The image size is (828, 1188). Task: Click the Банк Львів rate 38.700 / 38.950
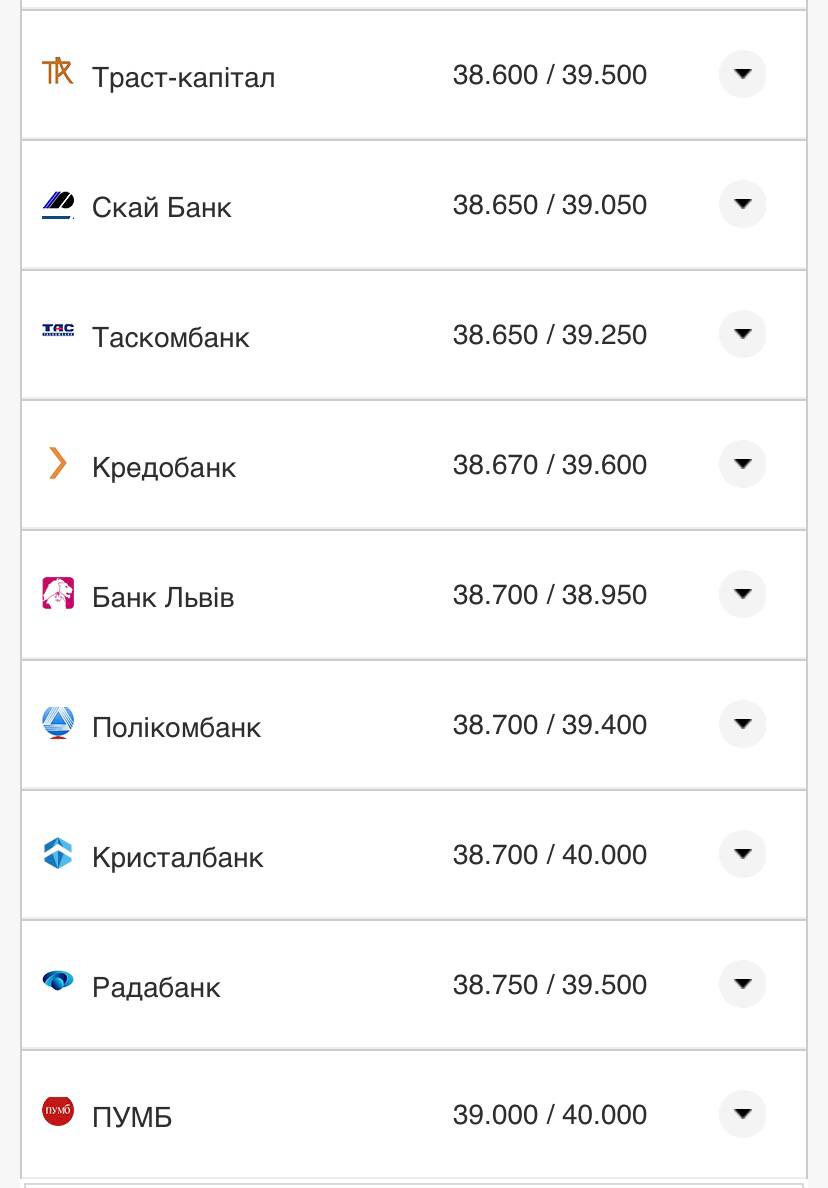tap(549, 594)
